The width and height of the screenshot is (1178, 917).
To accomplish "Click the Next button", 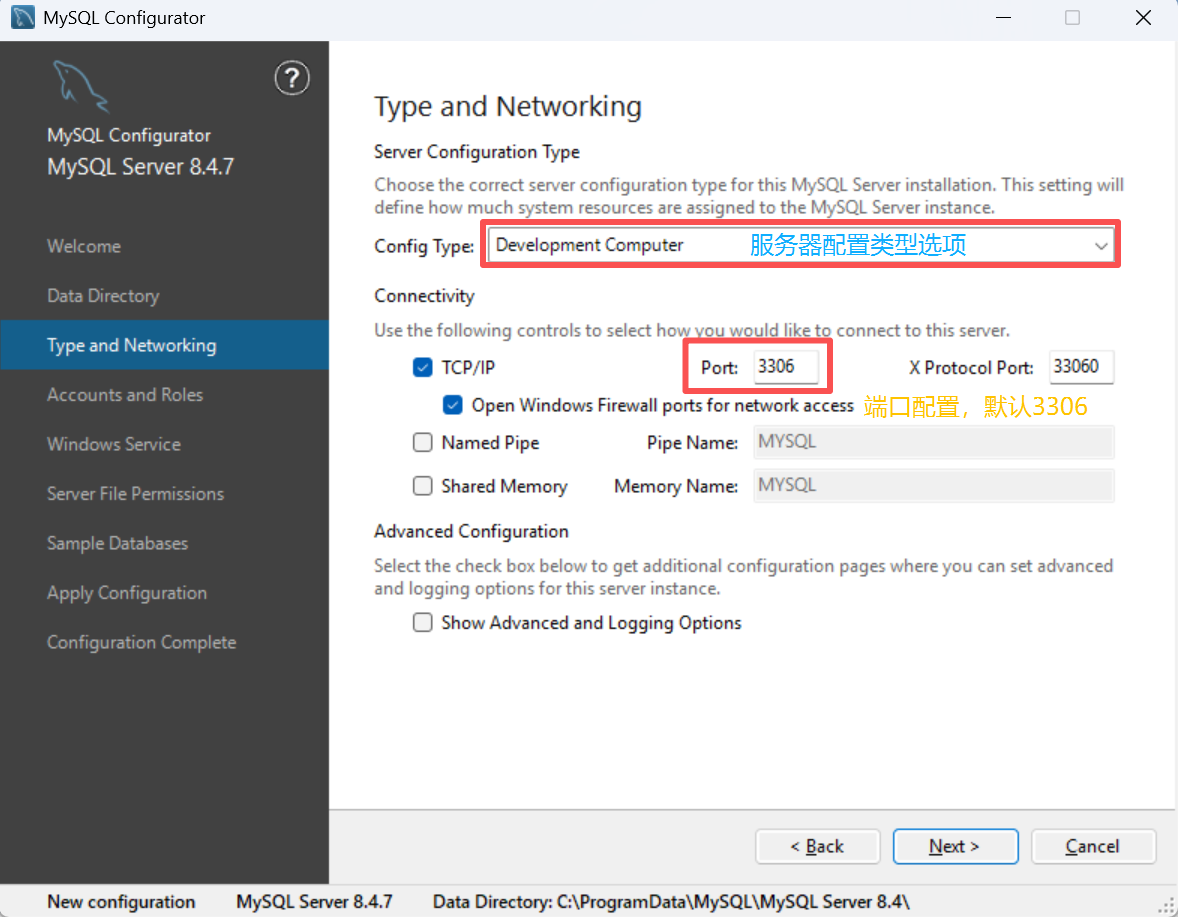I will (955, 846).
